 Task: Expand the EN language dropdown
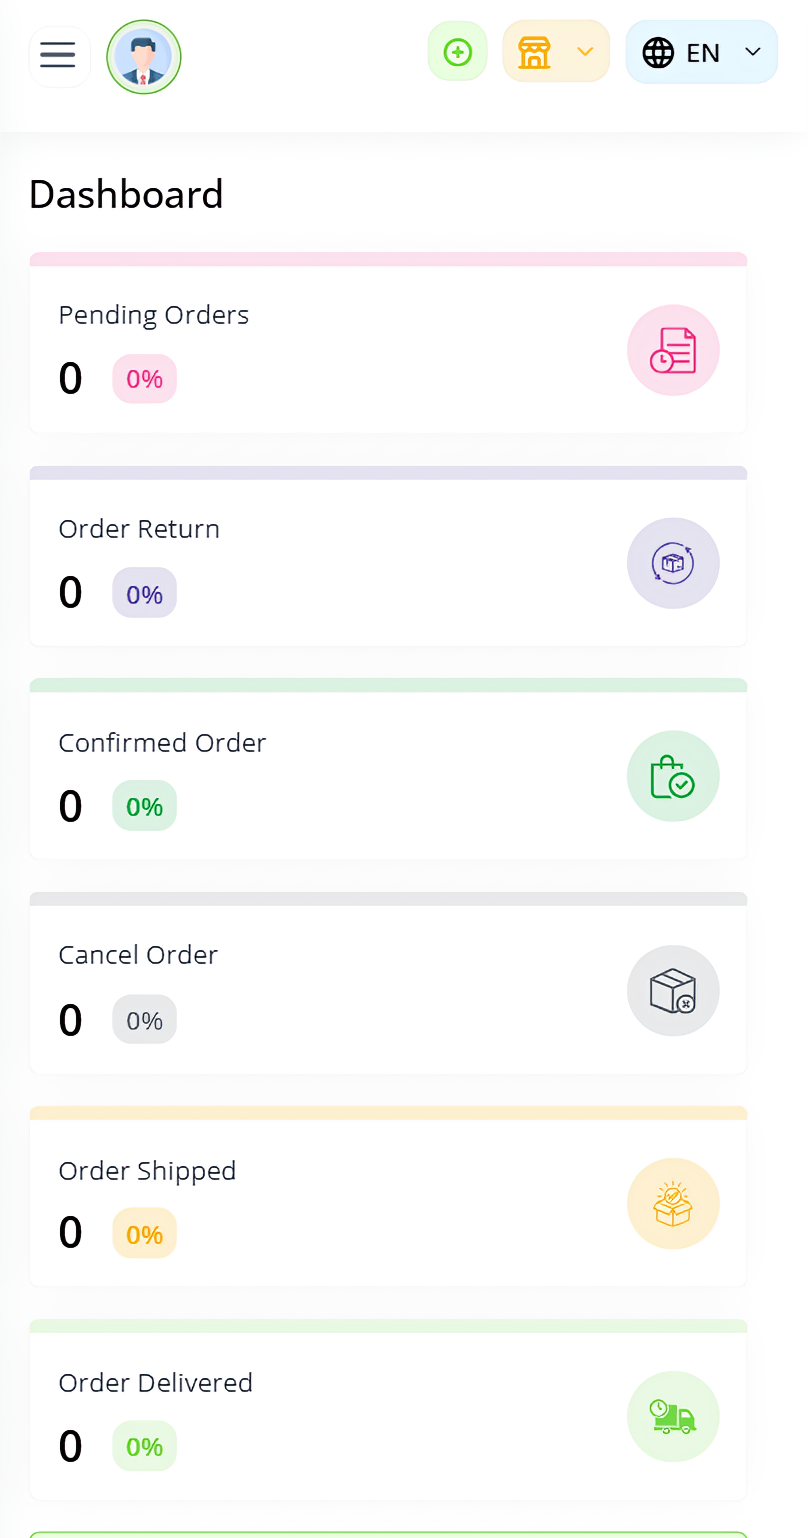click(x=753, y=52)
